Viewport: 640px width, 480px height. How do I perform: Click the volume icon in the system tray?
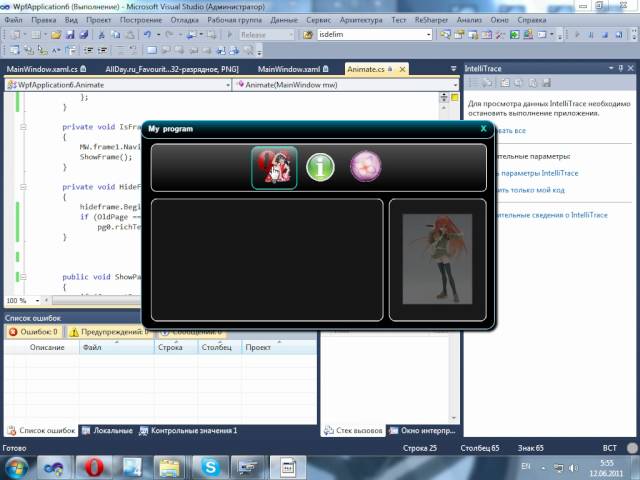[x=573, y=468]
